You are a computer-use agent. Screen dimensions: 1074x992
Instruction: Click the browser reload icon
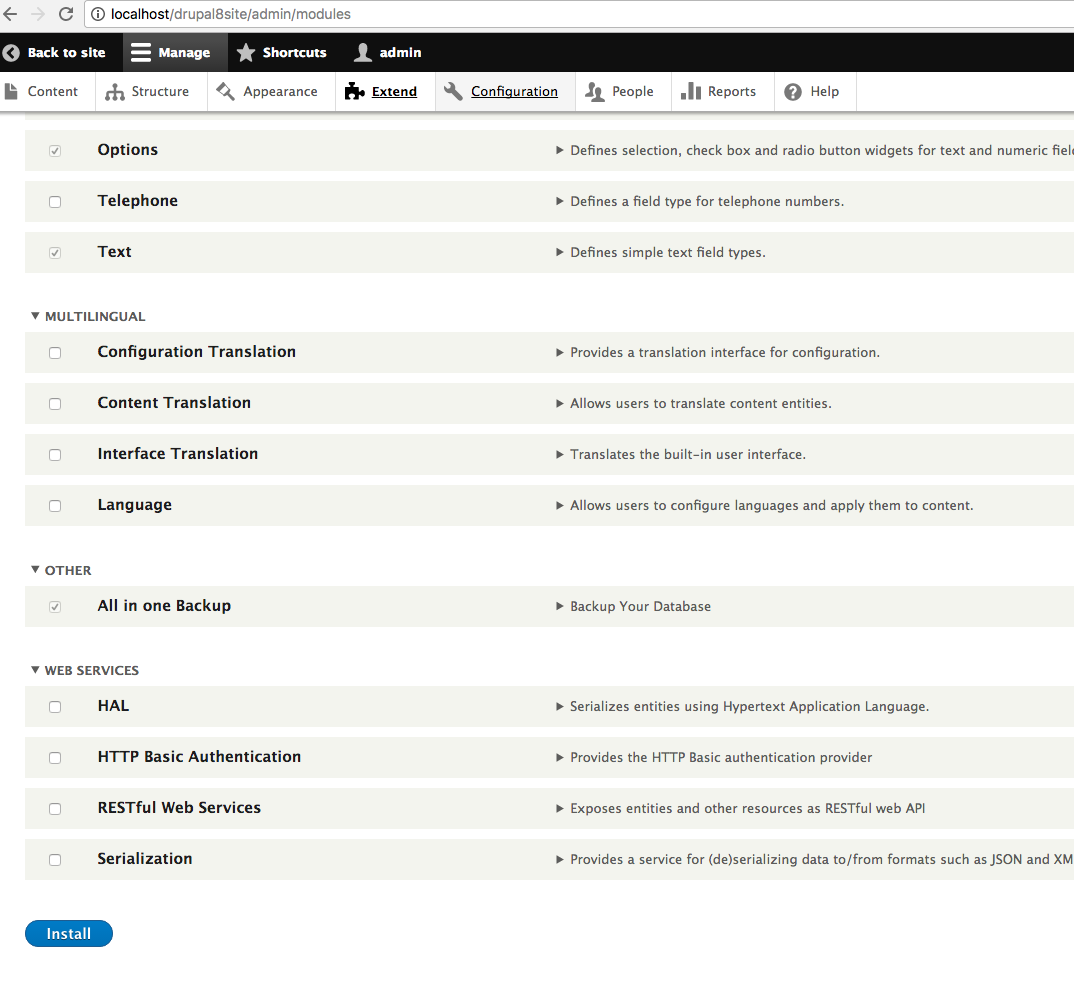click(65, 14)
